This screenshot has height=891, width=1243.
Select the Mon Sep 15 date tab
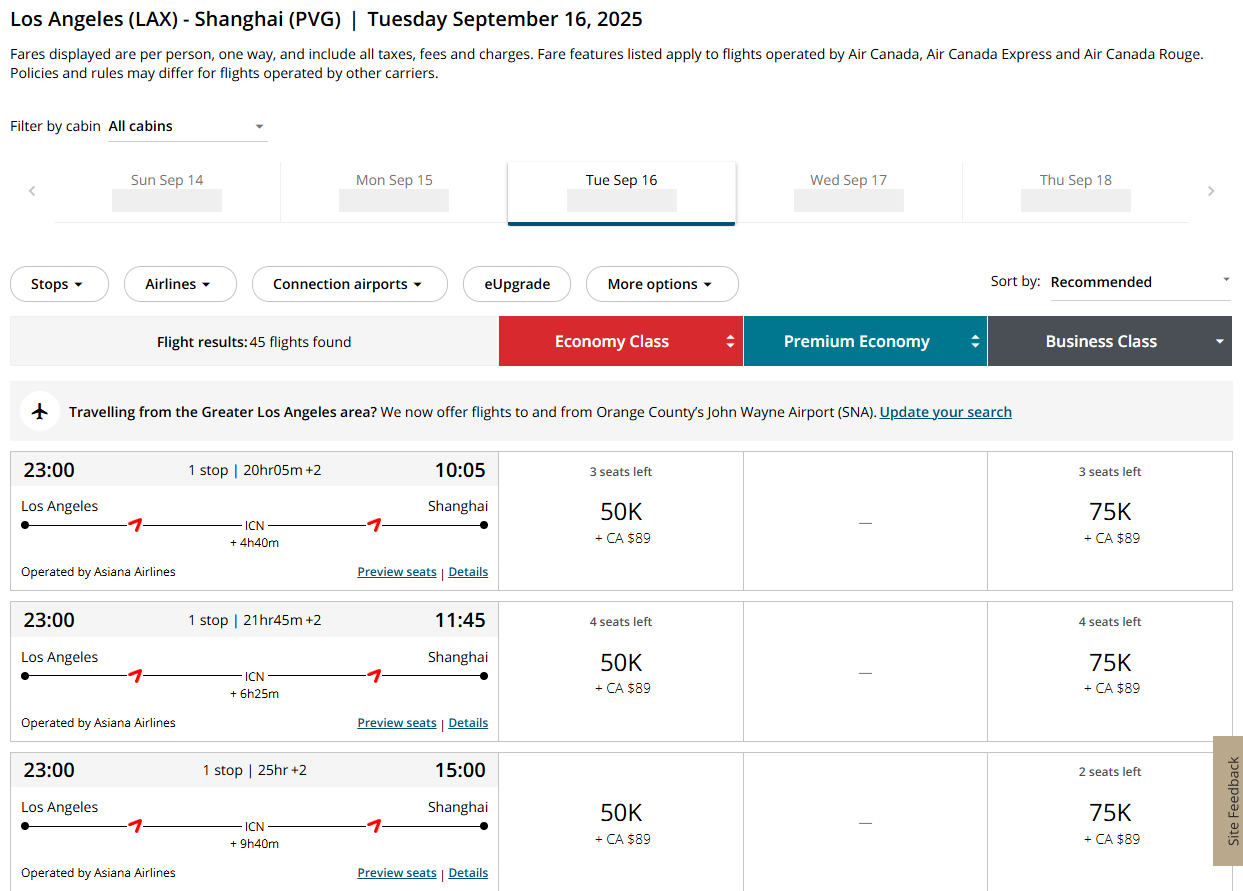(394, 192)
